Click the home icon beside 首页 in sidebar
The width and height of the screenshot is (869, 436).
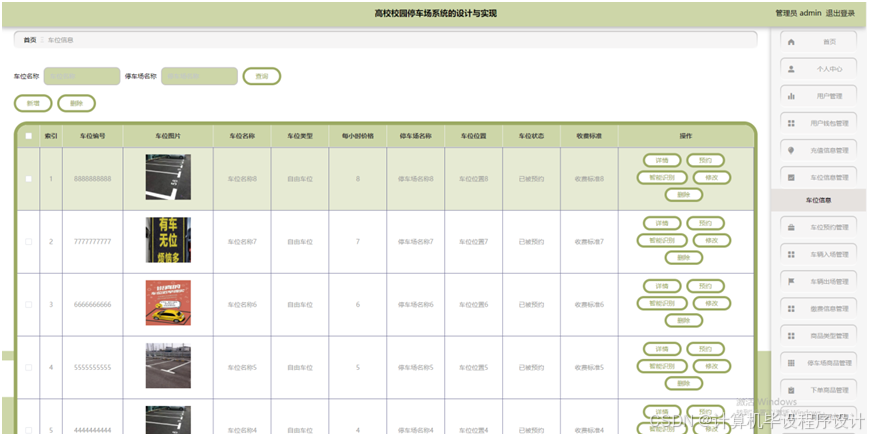(x=791, y=42)
